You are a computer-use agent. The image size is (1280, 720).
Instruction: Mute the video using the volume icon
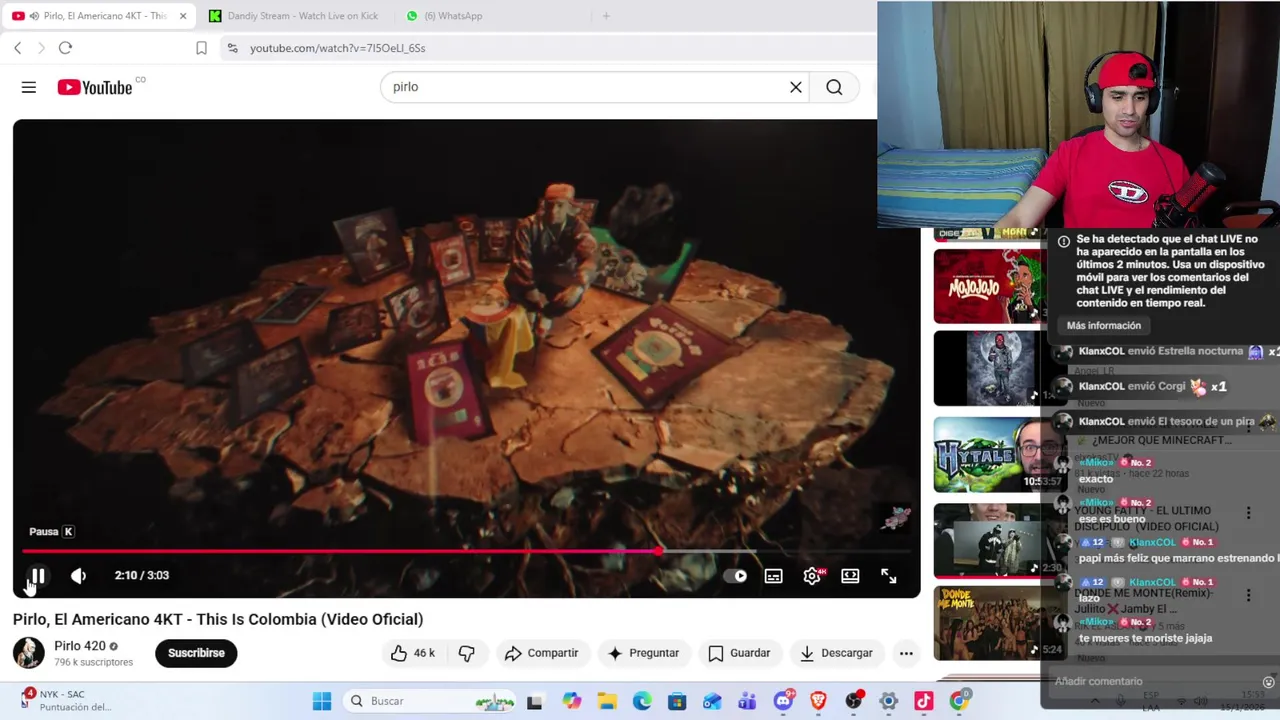point(78,575)
